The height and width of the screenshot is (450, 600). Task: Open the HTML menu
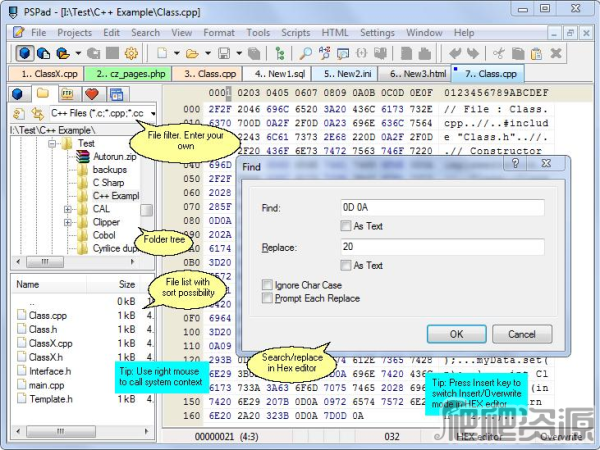point(335,33)
